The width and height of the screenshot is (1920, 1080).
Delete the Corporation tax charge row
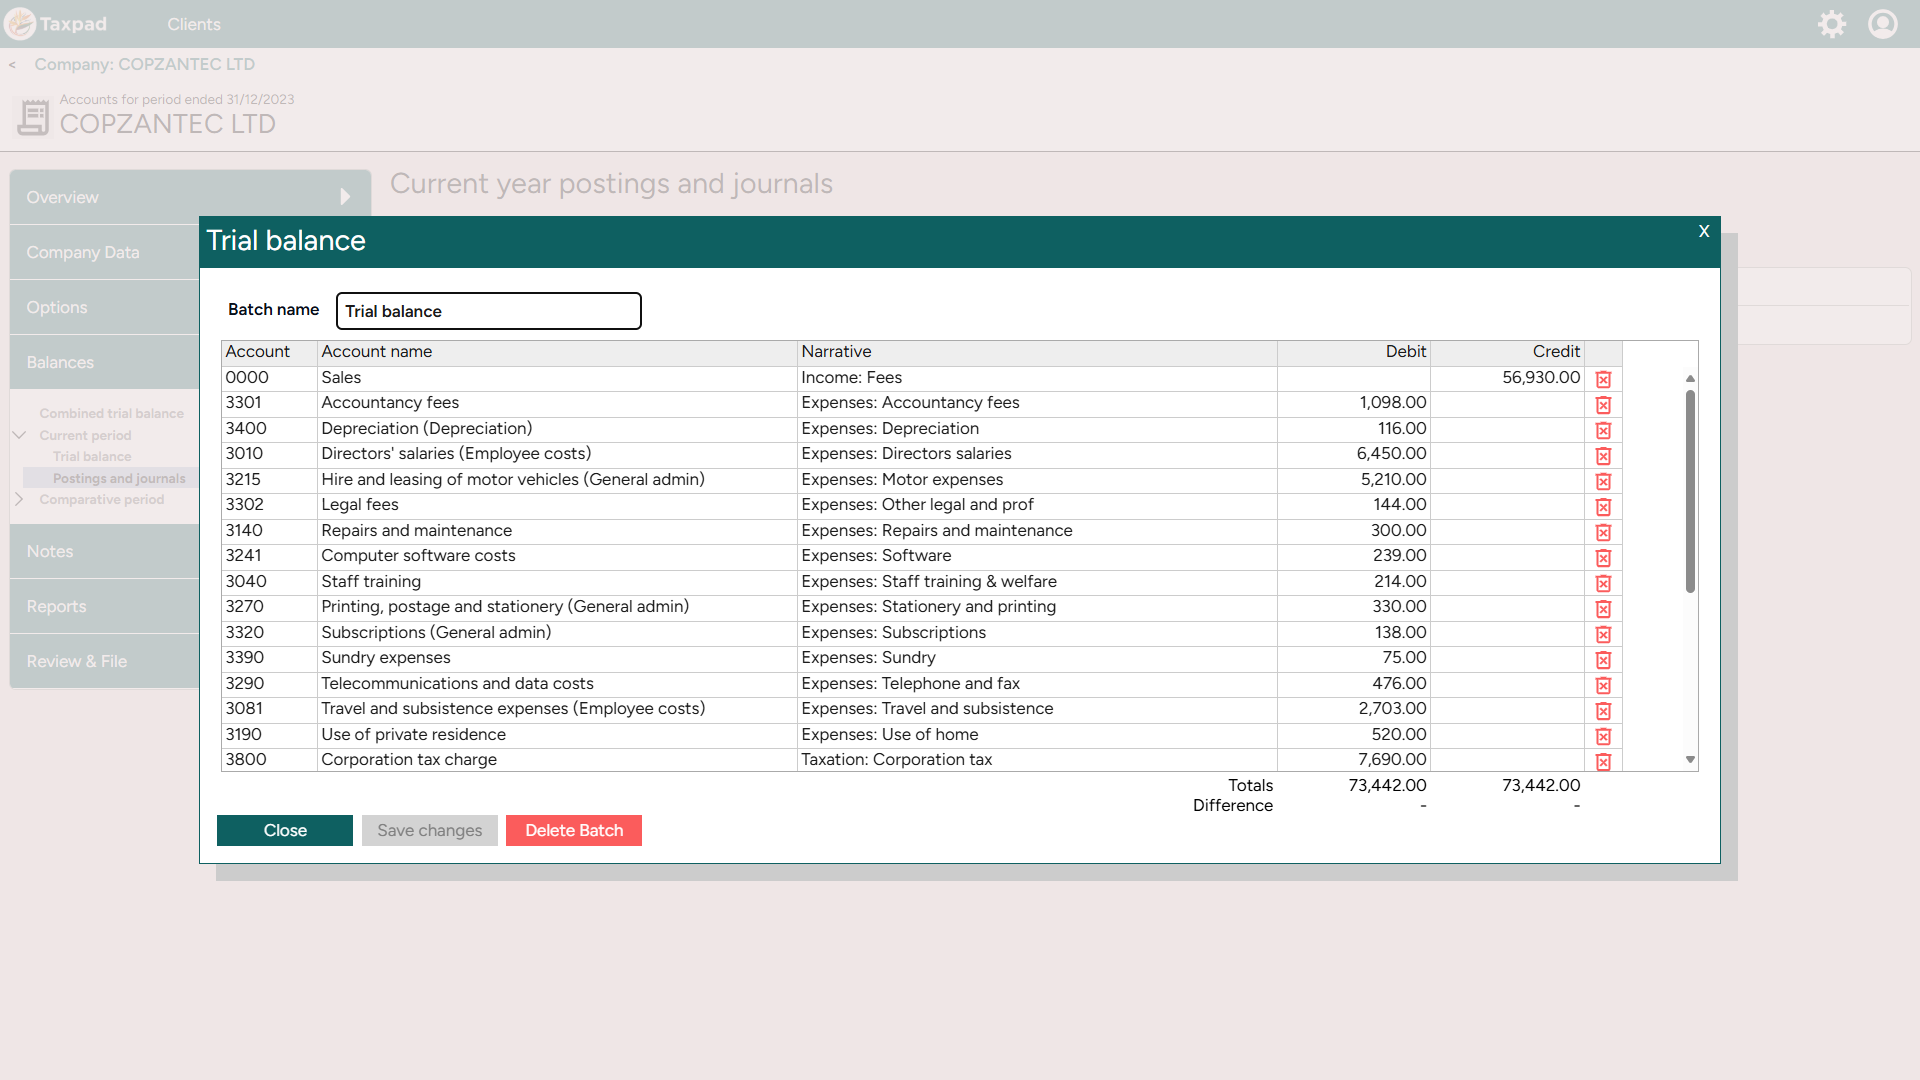point(1604,761)
